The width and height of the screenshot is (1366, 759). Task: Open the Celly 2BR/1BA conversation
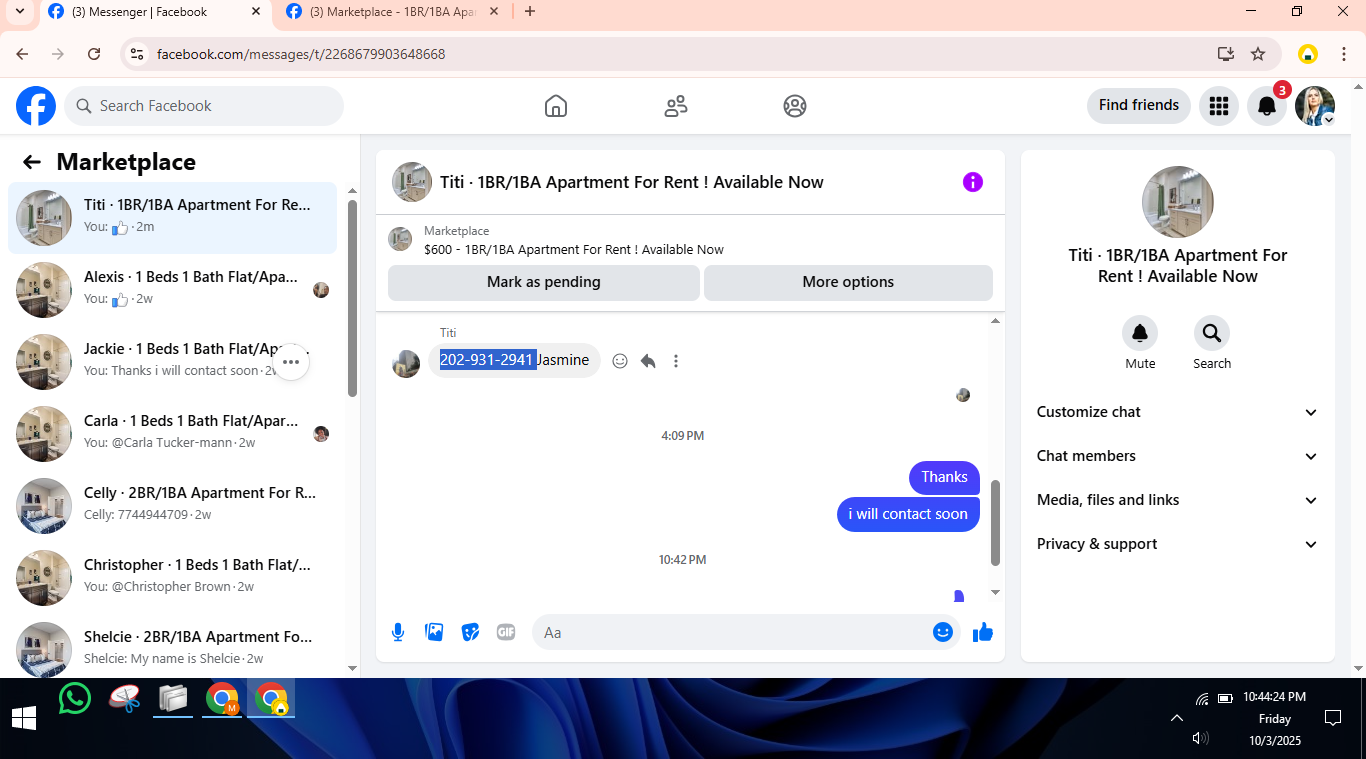click(172, 506)
